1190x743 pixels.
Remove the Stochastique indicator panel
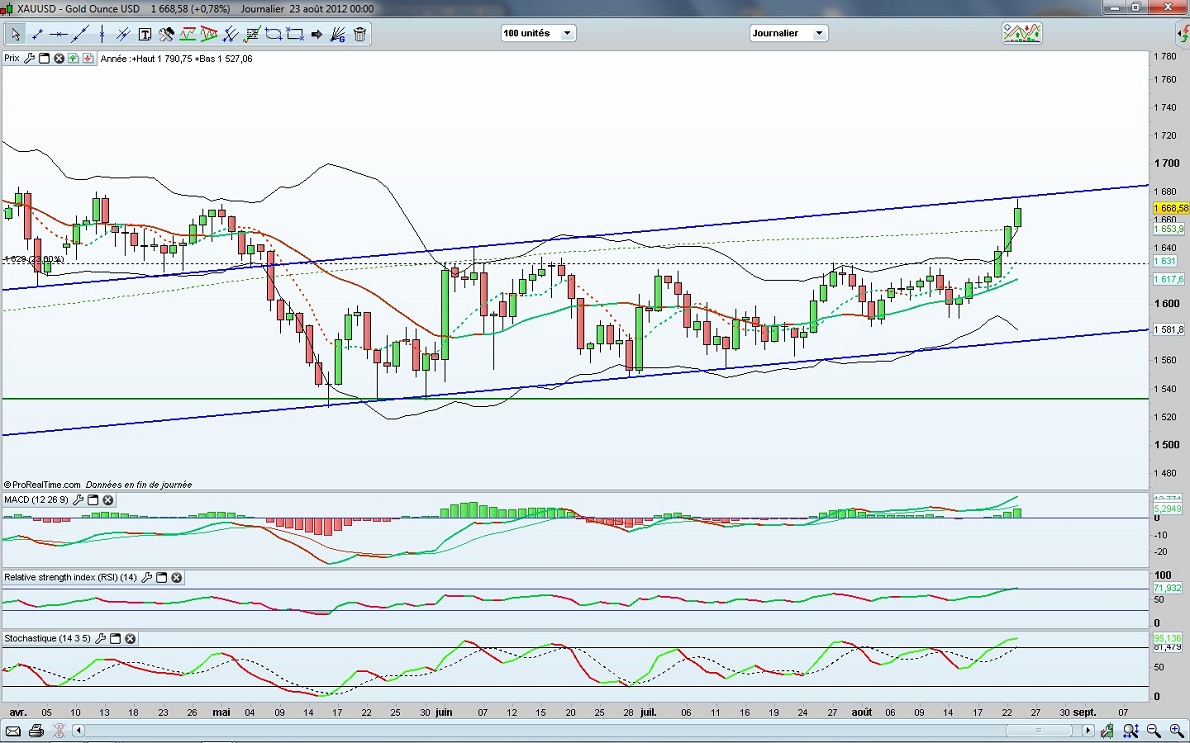click(130, 638)
